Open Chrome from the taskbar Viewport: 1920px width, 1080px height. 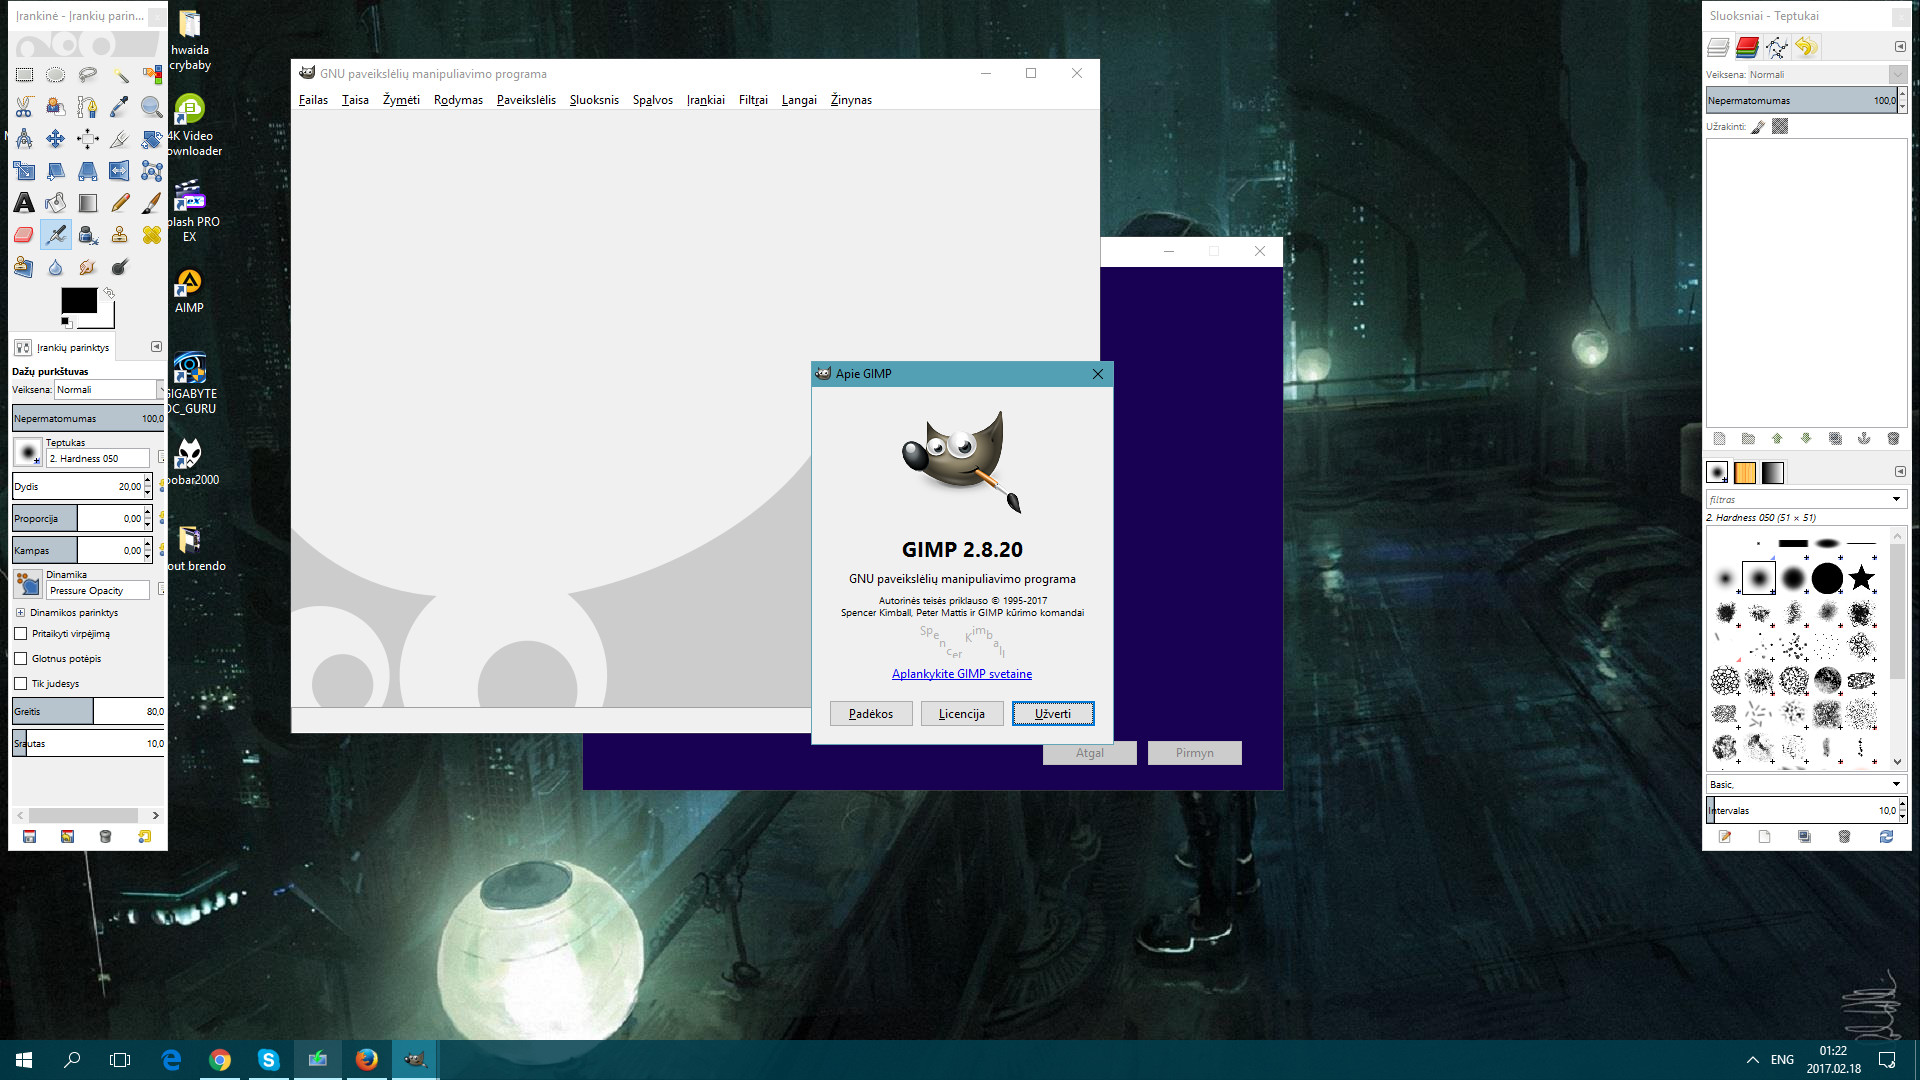tap(220, 1060)
